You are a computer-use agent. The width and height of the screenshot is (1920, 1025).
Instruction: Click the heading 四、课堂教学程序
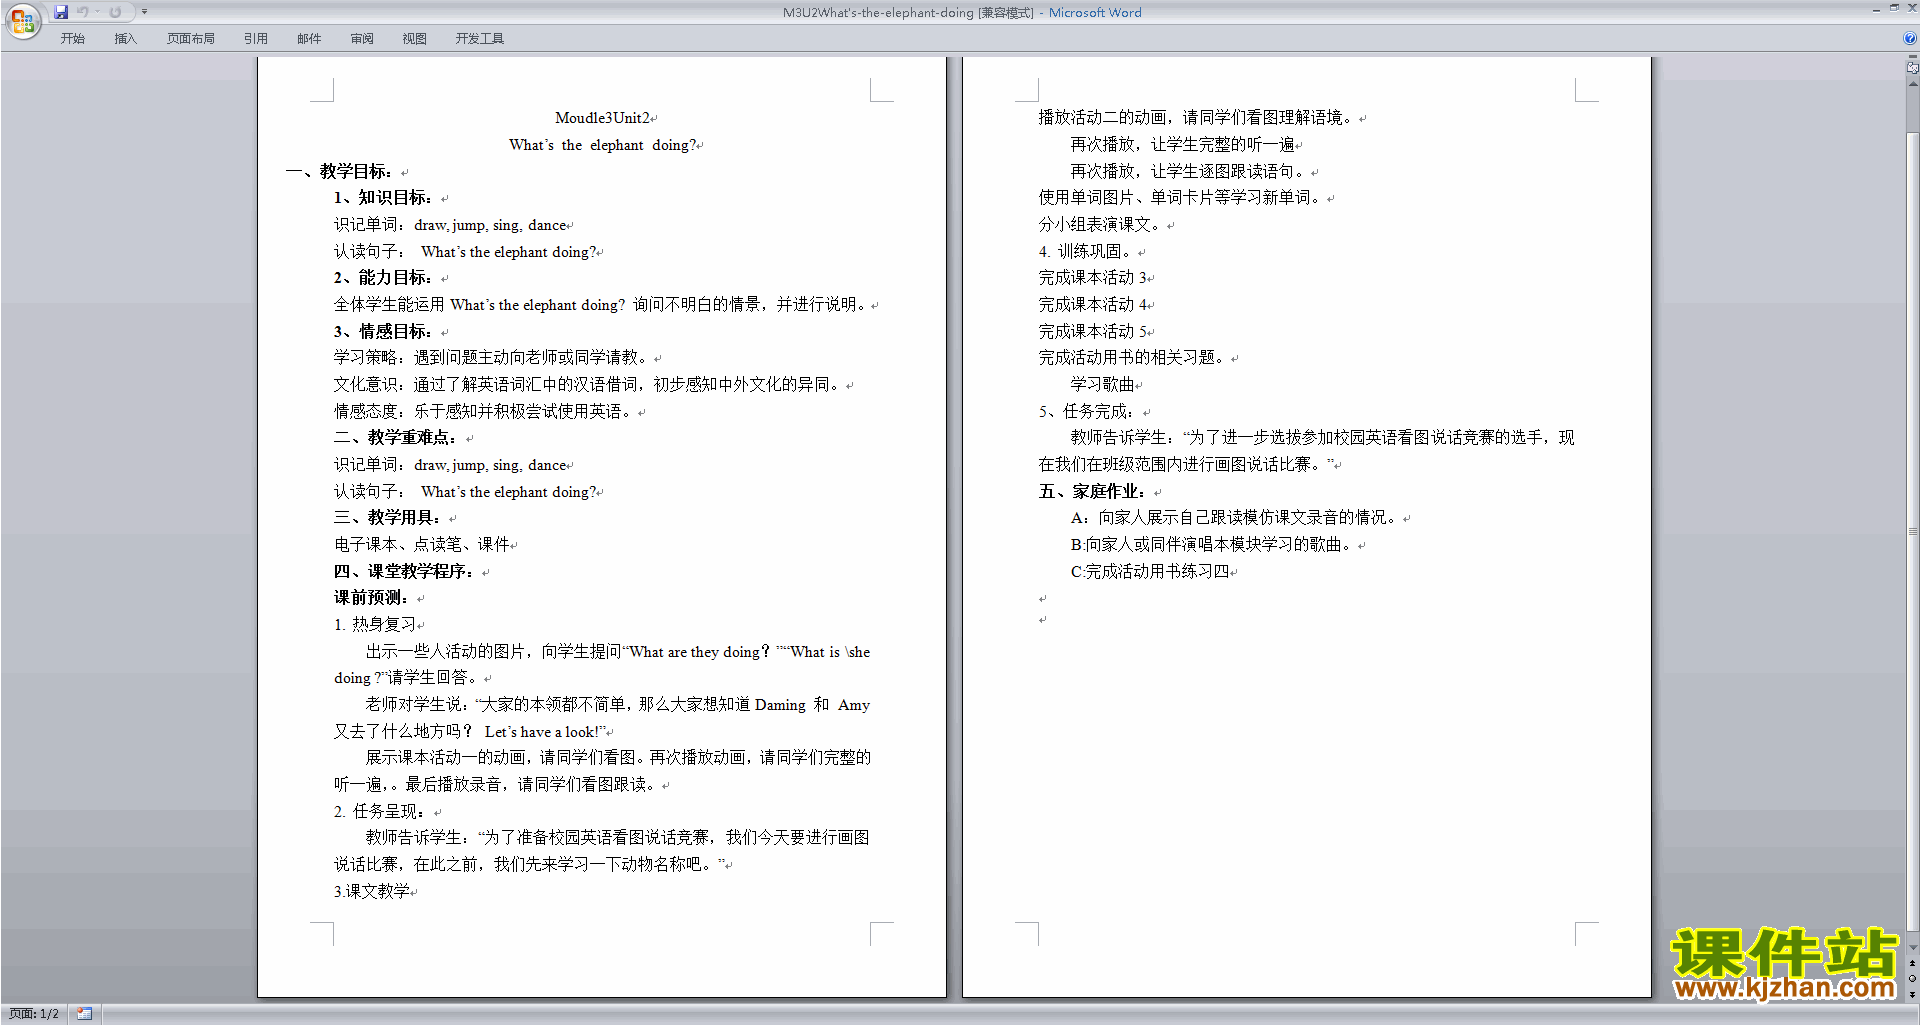point(403,571)
